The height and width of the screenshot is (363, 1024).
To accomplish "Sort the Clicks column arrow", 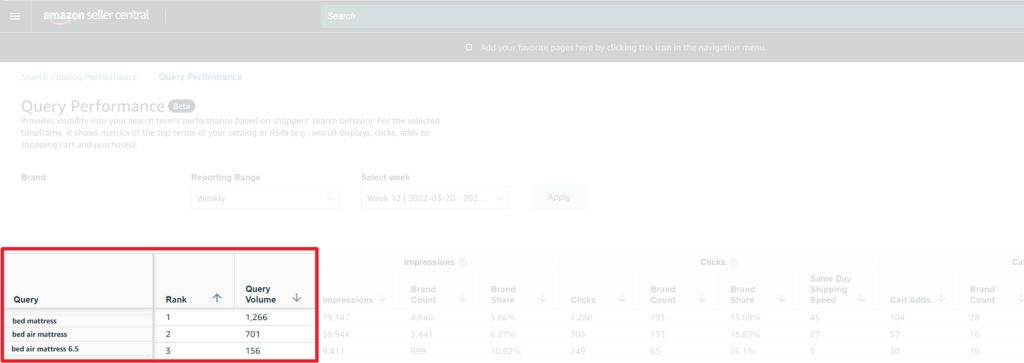I will 622,298.
